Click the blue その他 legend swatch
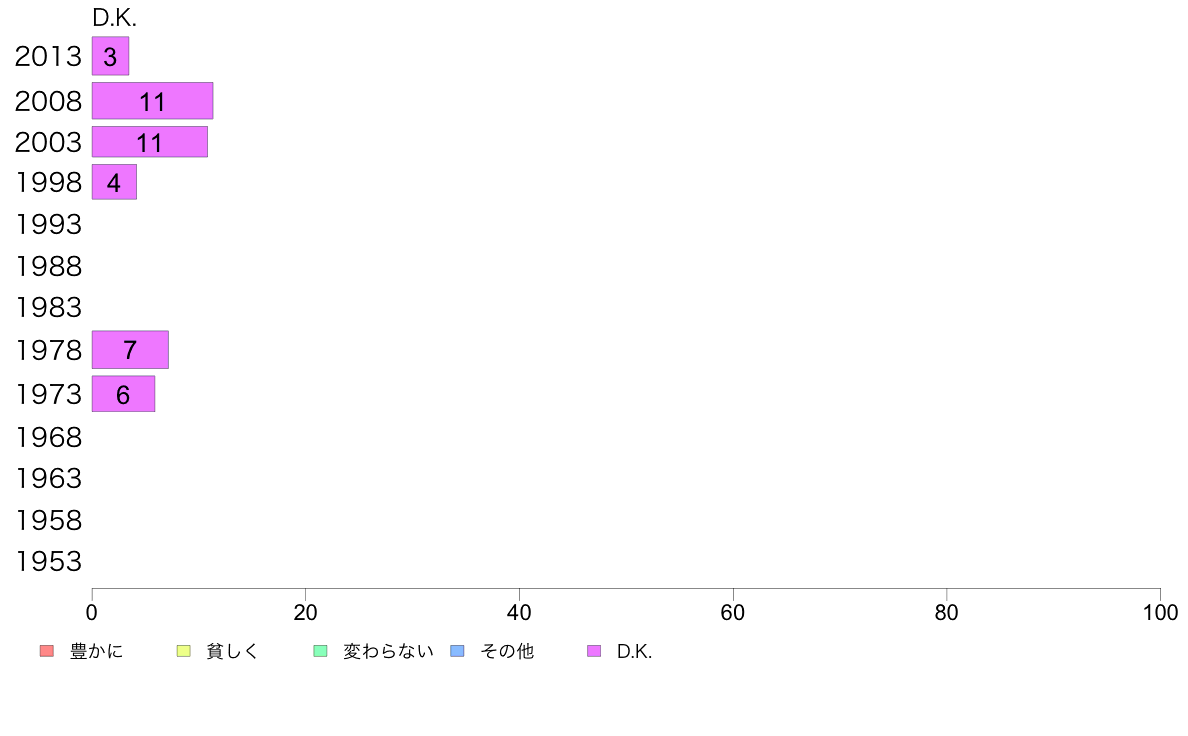The width and height of the screenshot is (1188, 736). pos(458,651)
